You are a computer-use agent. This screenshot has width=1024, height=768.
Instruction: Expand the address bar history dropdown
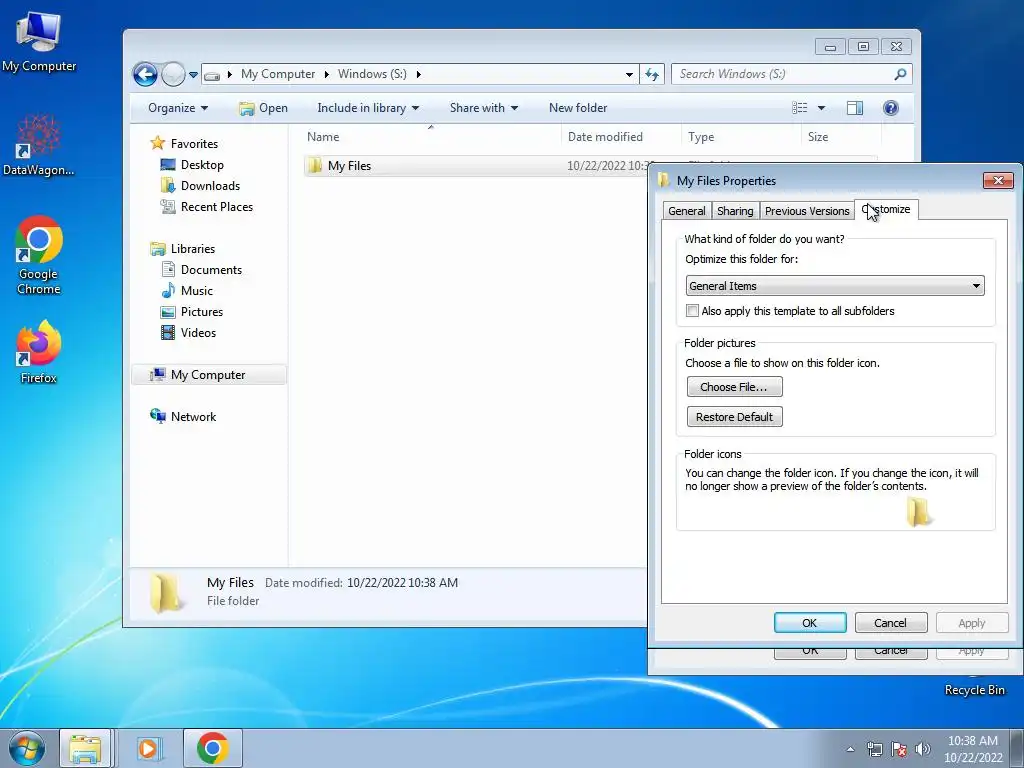click(x=629, y=74)
